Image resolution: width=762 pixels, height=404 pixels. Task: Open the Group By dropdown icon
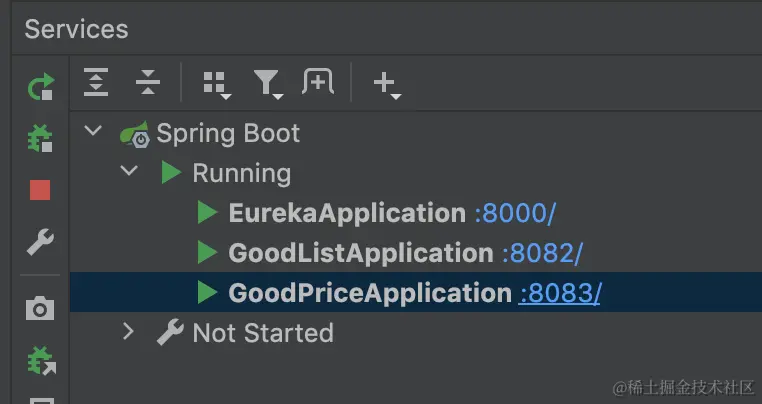pyautogui.click(x=216, y=85)
